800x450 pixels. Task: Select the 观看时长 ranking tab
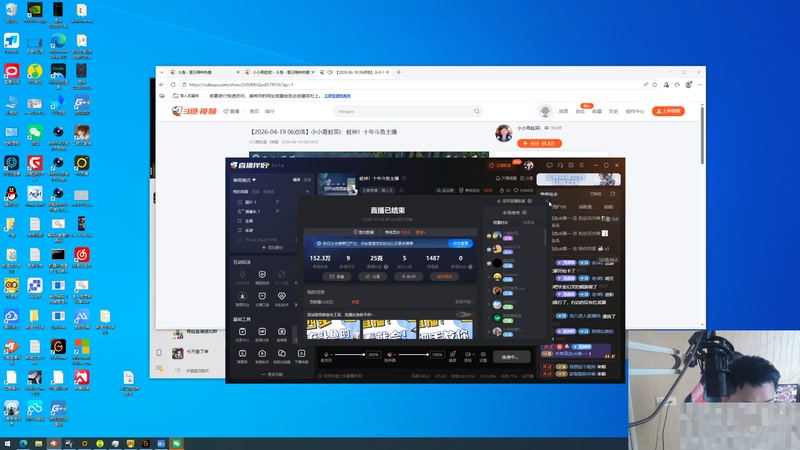500,222
